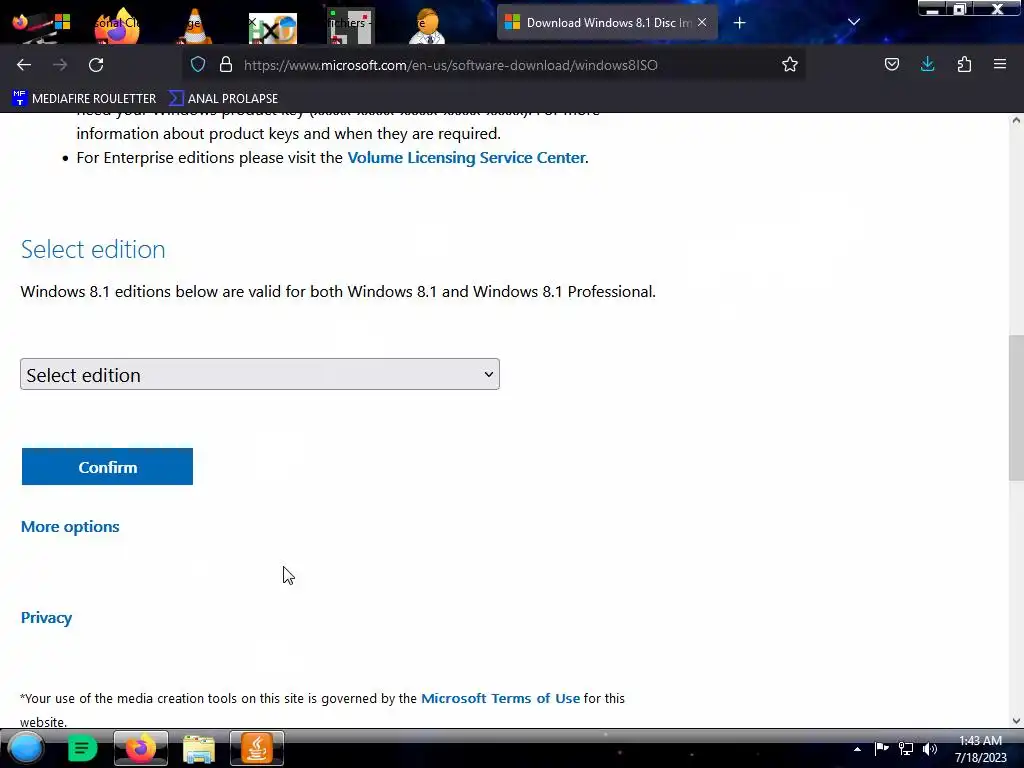1024x768 pixels.
Task: Click the taskbar clock showing 1:43 AM
Action: pos(980,749)
